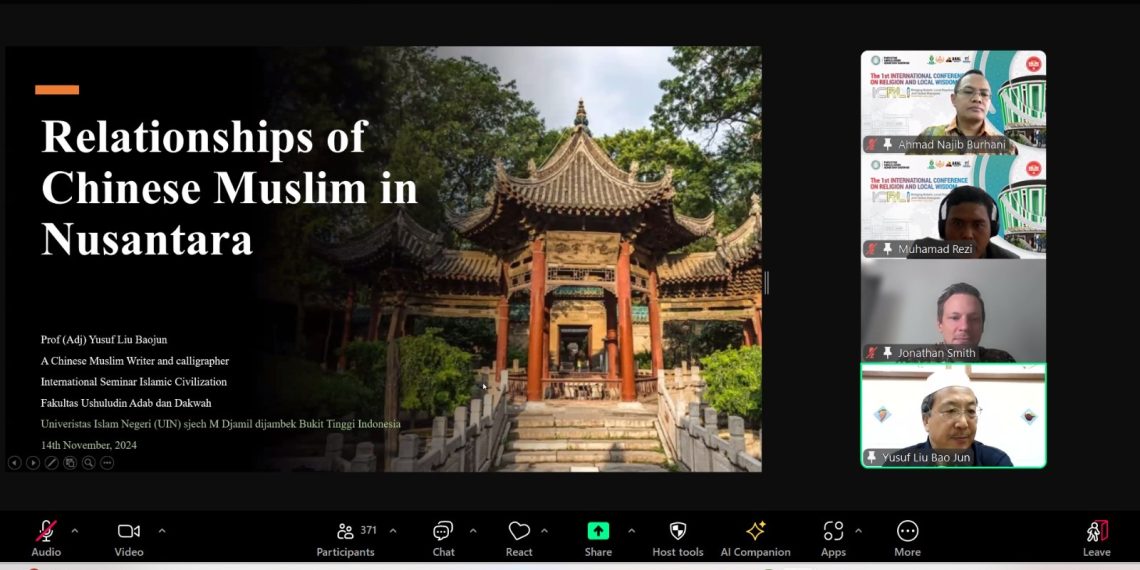
Task: Expand the Audio options arrow
Action: pos(75,530)
